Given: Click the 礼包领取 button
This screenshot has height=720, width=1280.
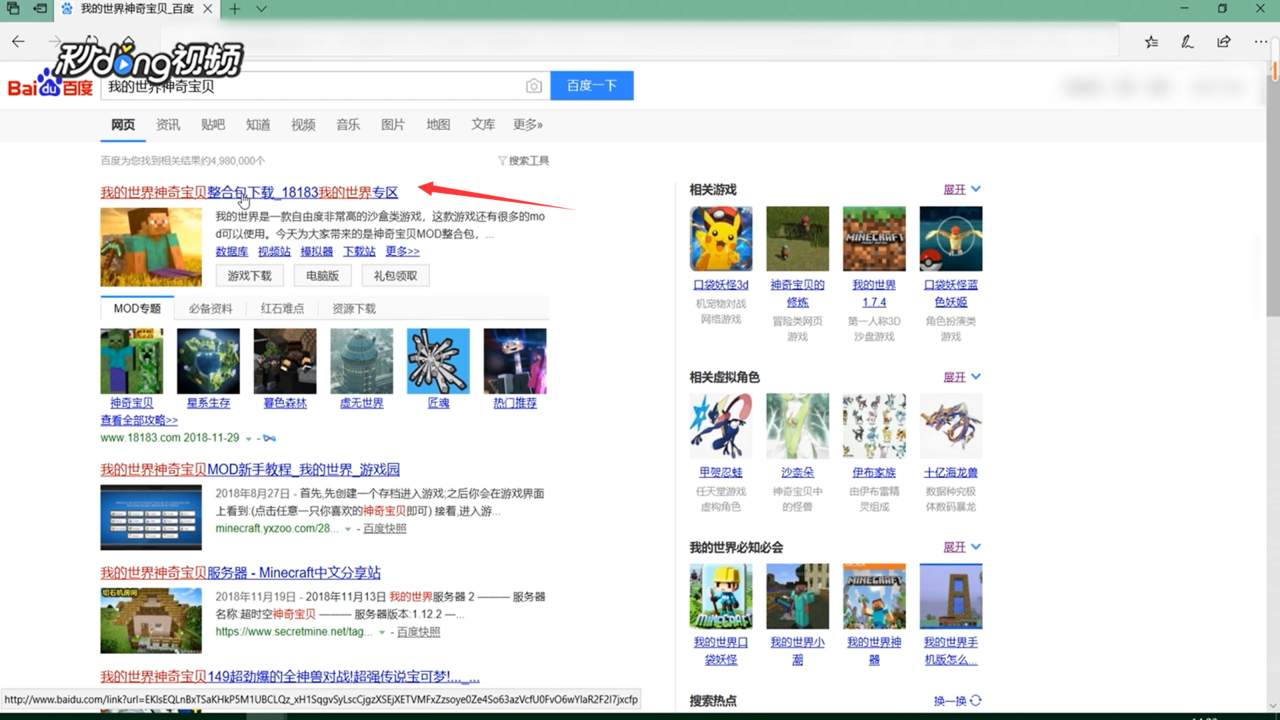Looking at the screenshot, I should (x=396, y=276).
